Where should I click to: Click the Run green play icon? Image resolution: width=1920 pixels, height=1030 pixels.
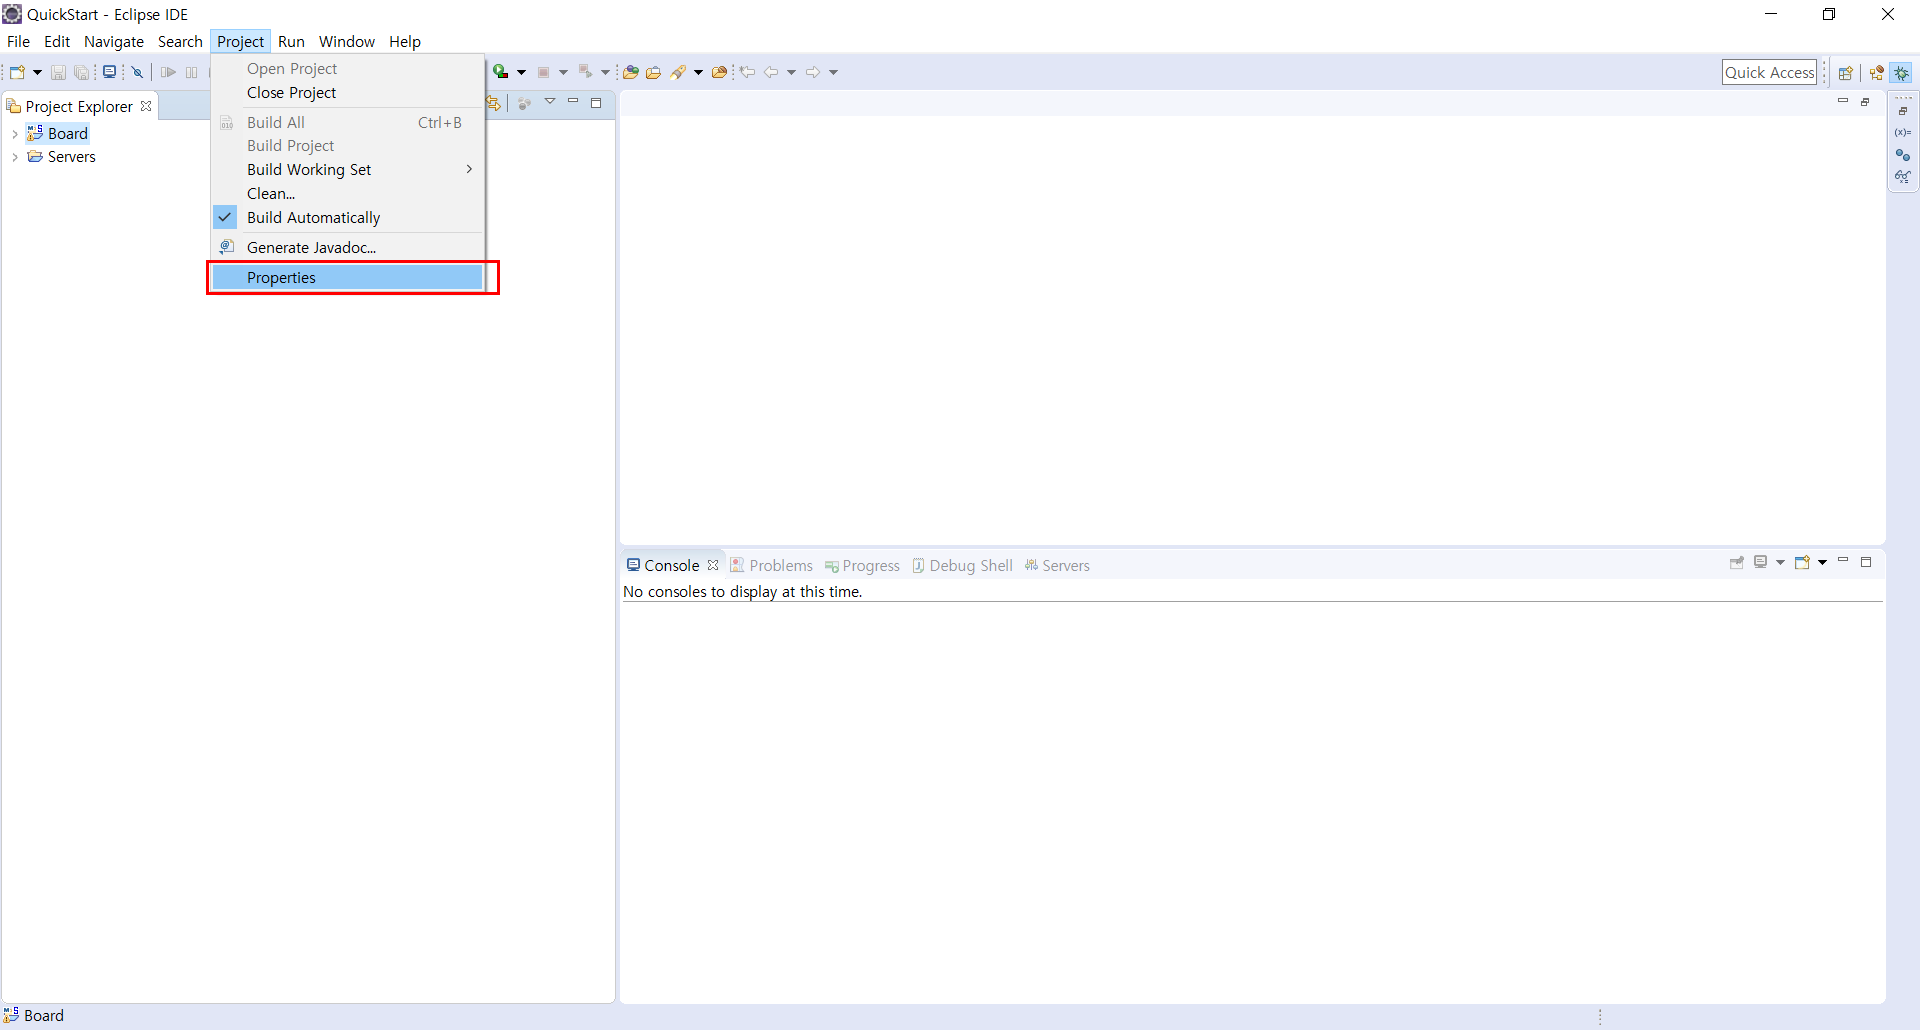point(501,72)
